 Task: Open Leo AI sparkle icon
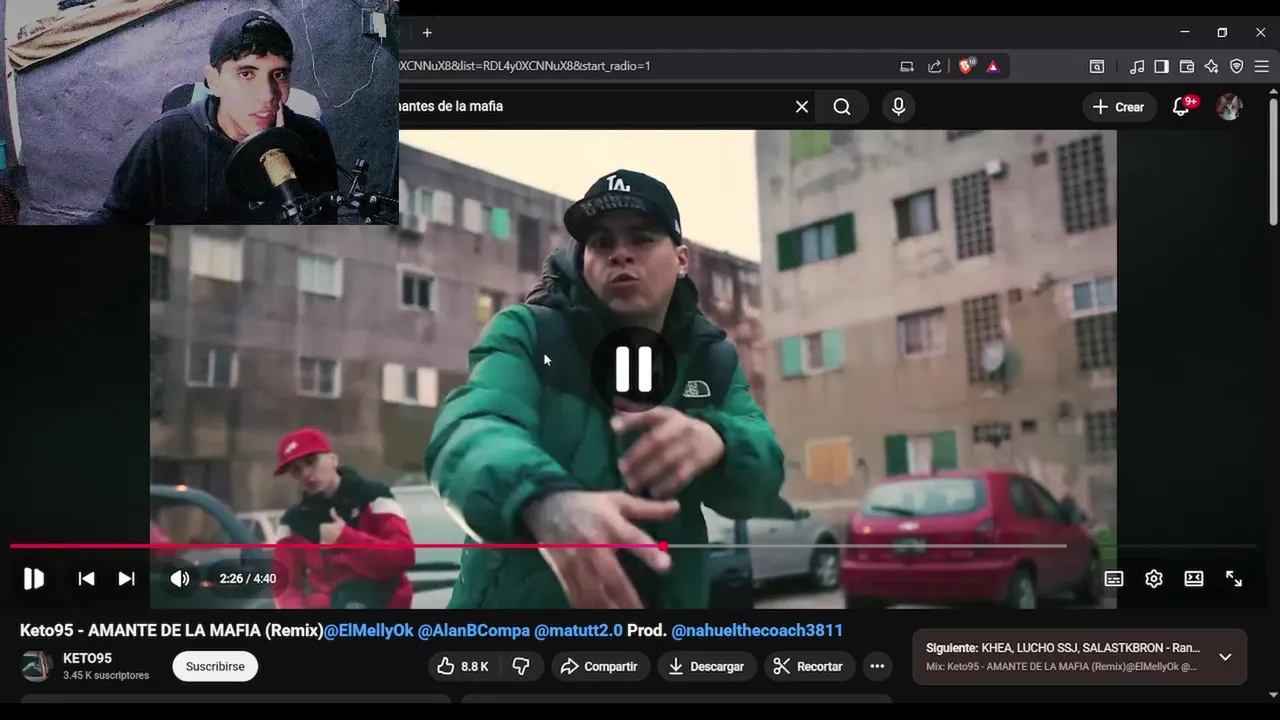(x=1211, y=67)
